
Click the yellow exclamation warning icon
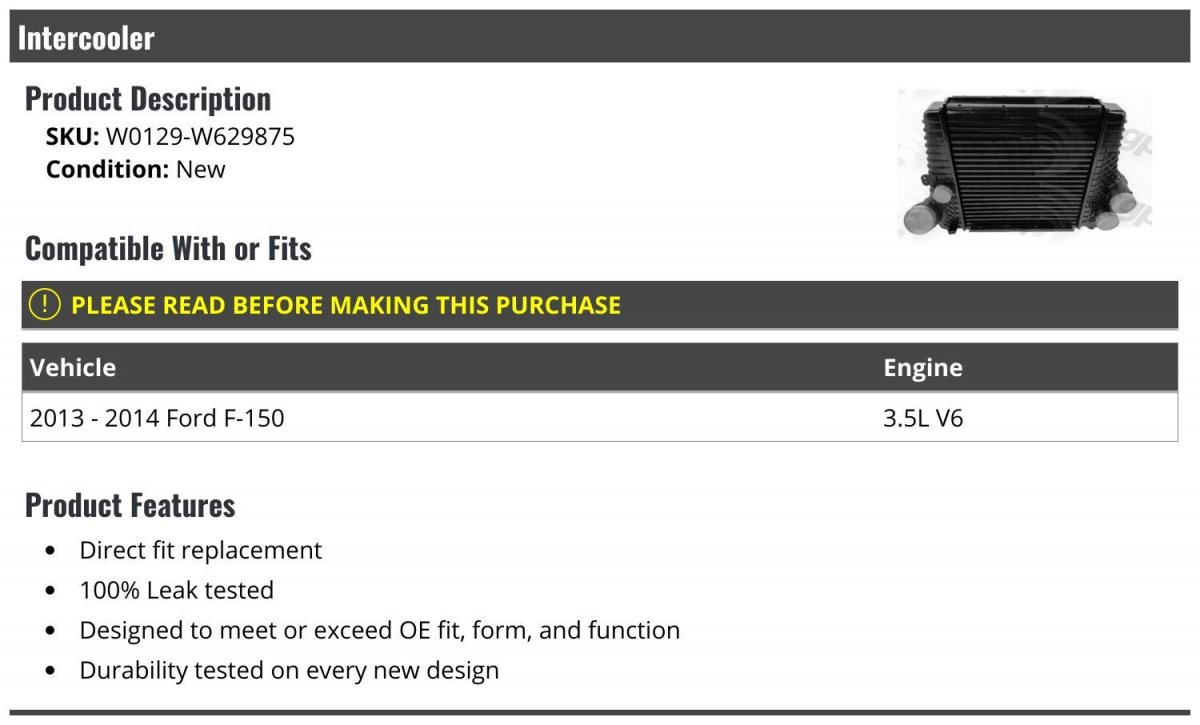tap(44, 304)
